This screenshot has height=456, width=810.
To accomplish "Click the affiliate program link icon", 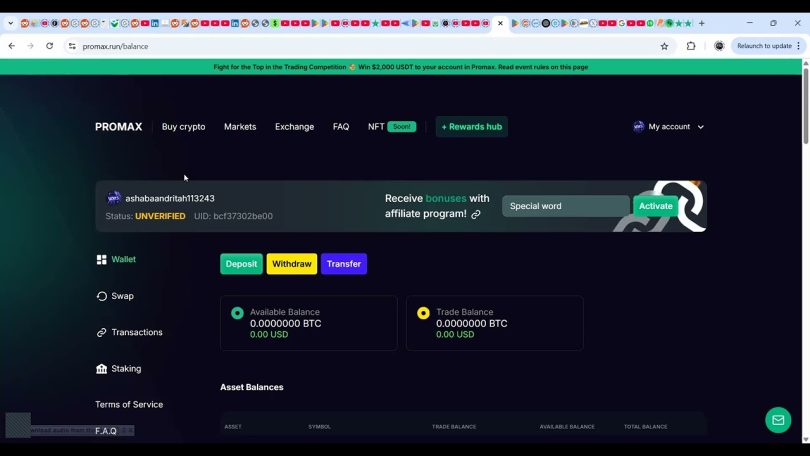I will (476, 214).
